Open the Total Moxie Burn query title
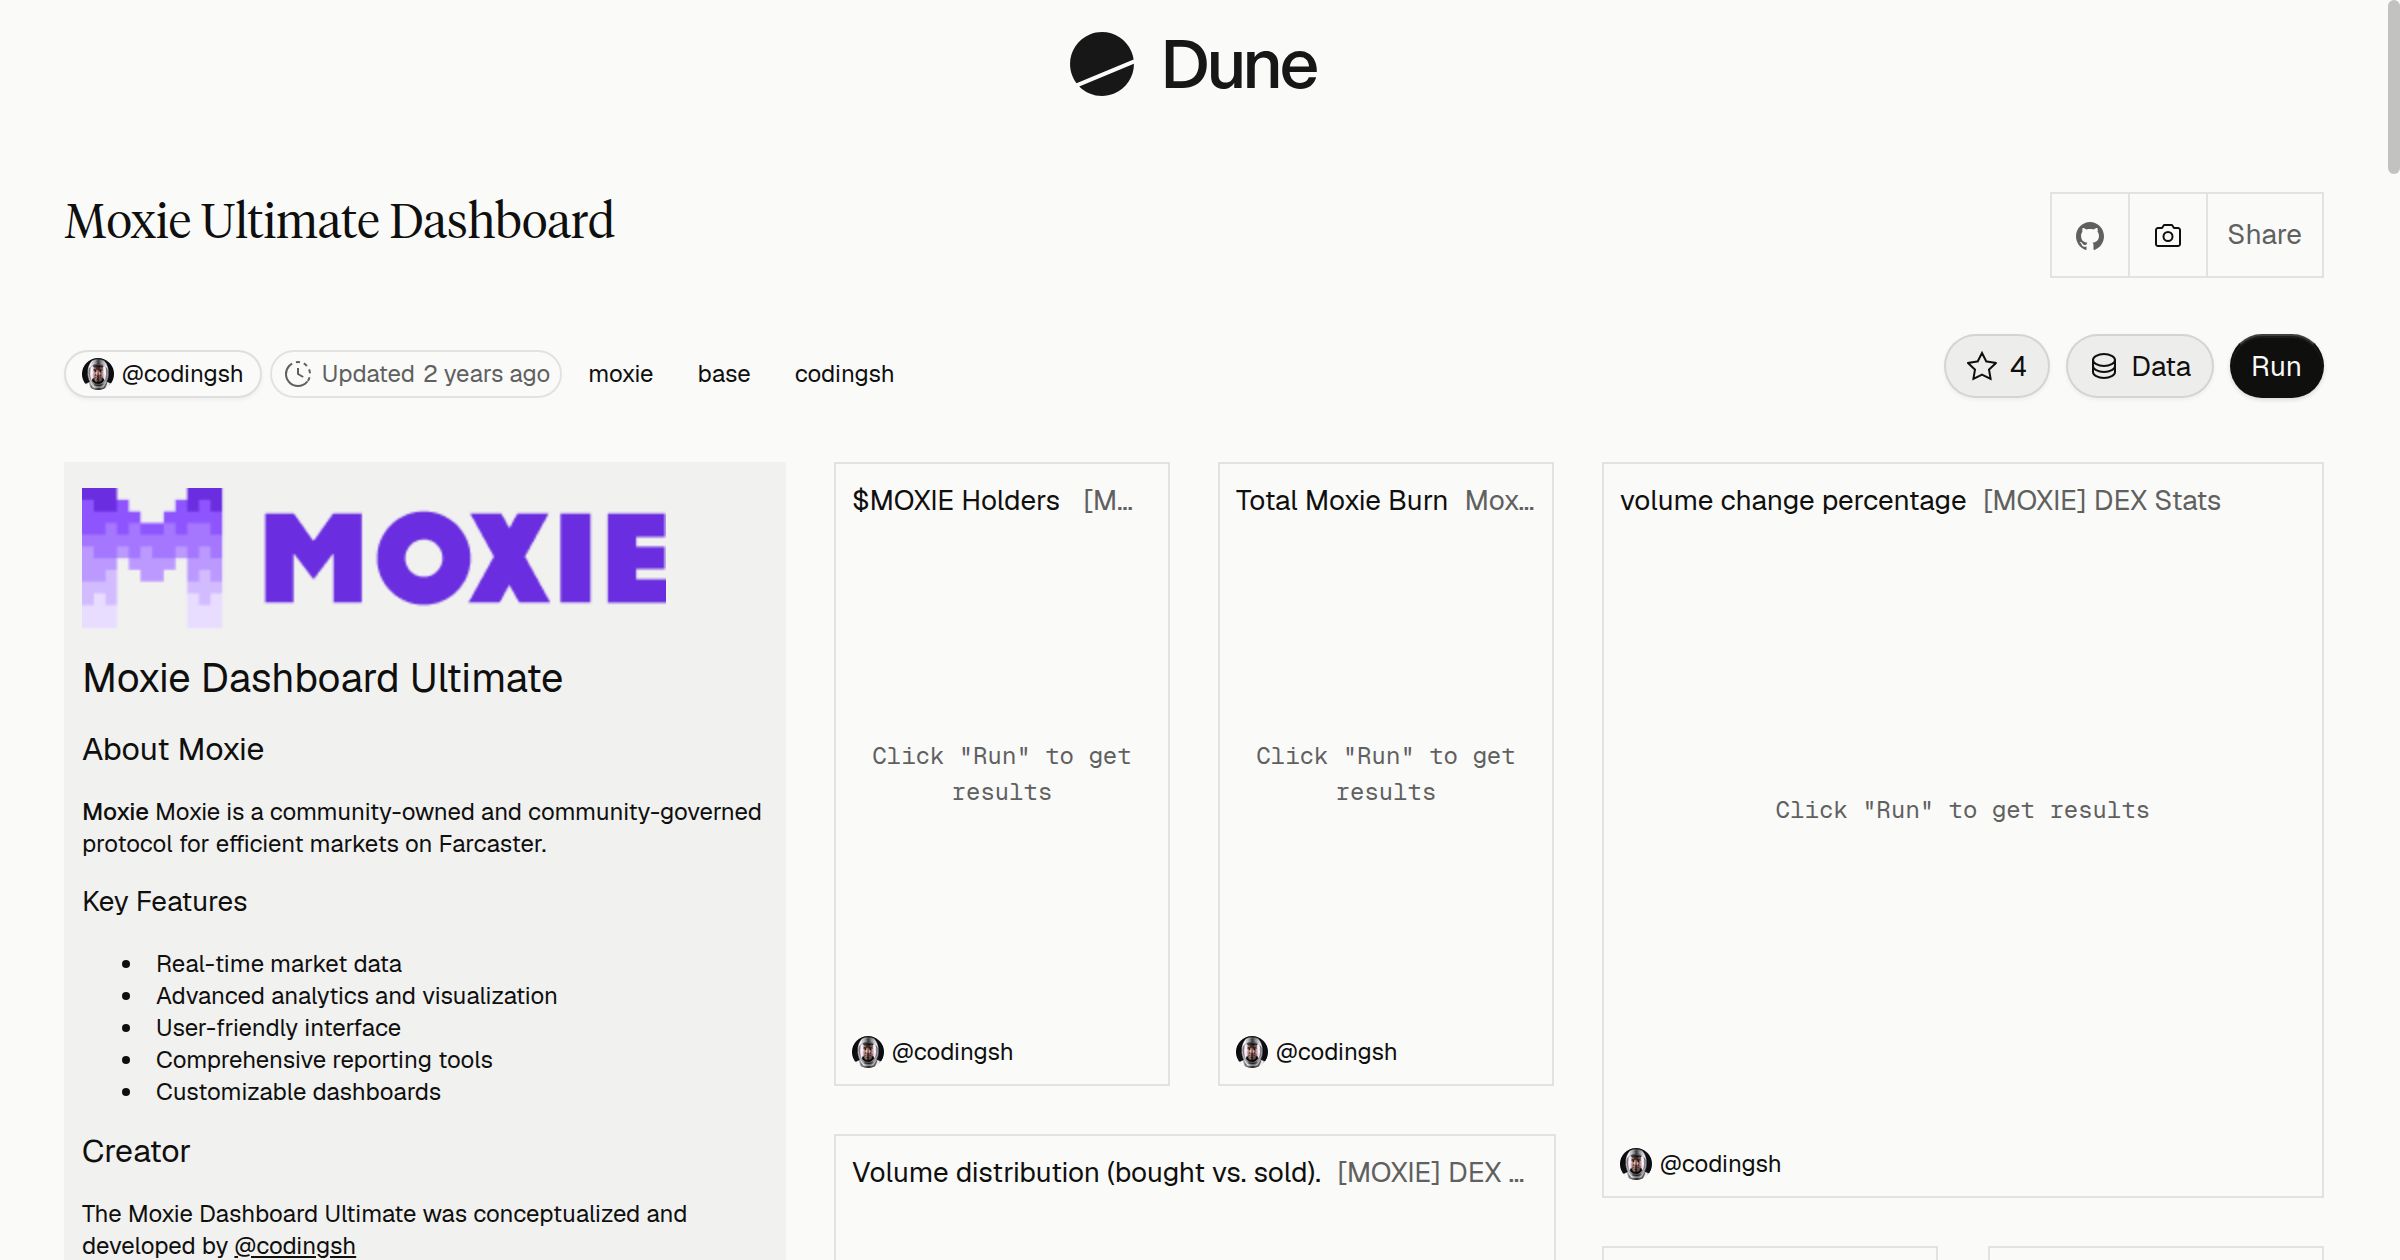Screen dimensions: 2400x1260 click(x=1342, y=500)
